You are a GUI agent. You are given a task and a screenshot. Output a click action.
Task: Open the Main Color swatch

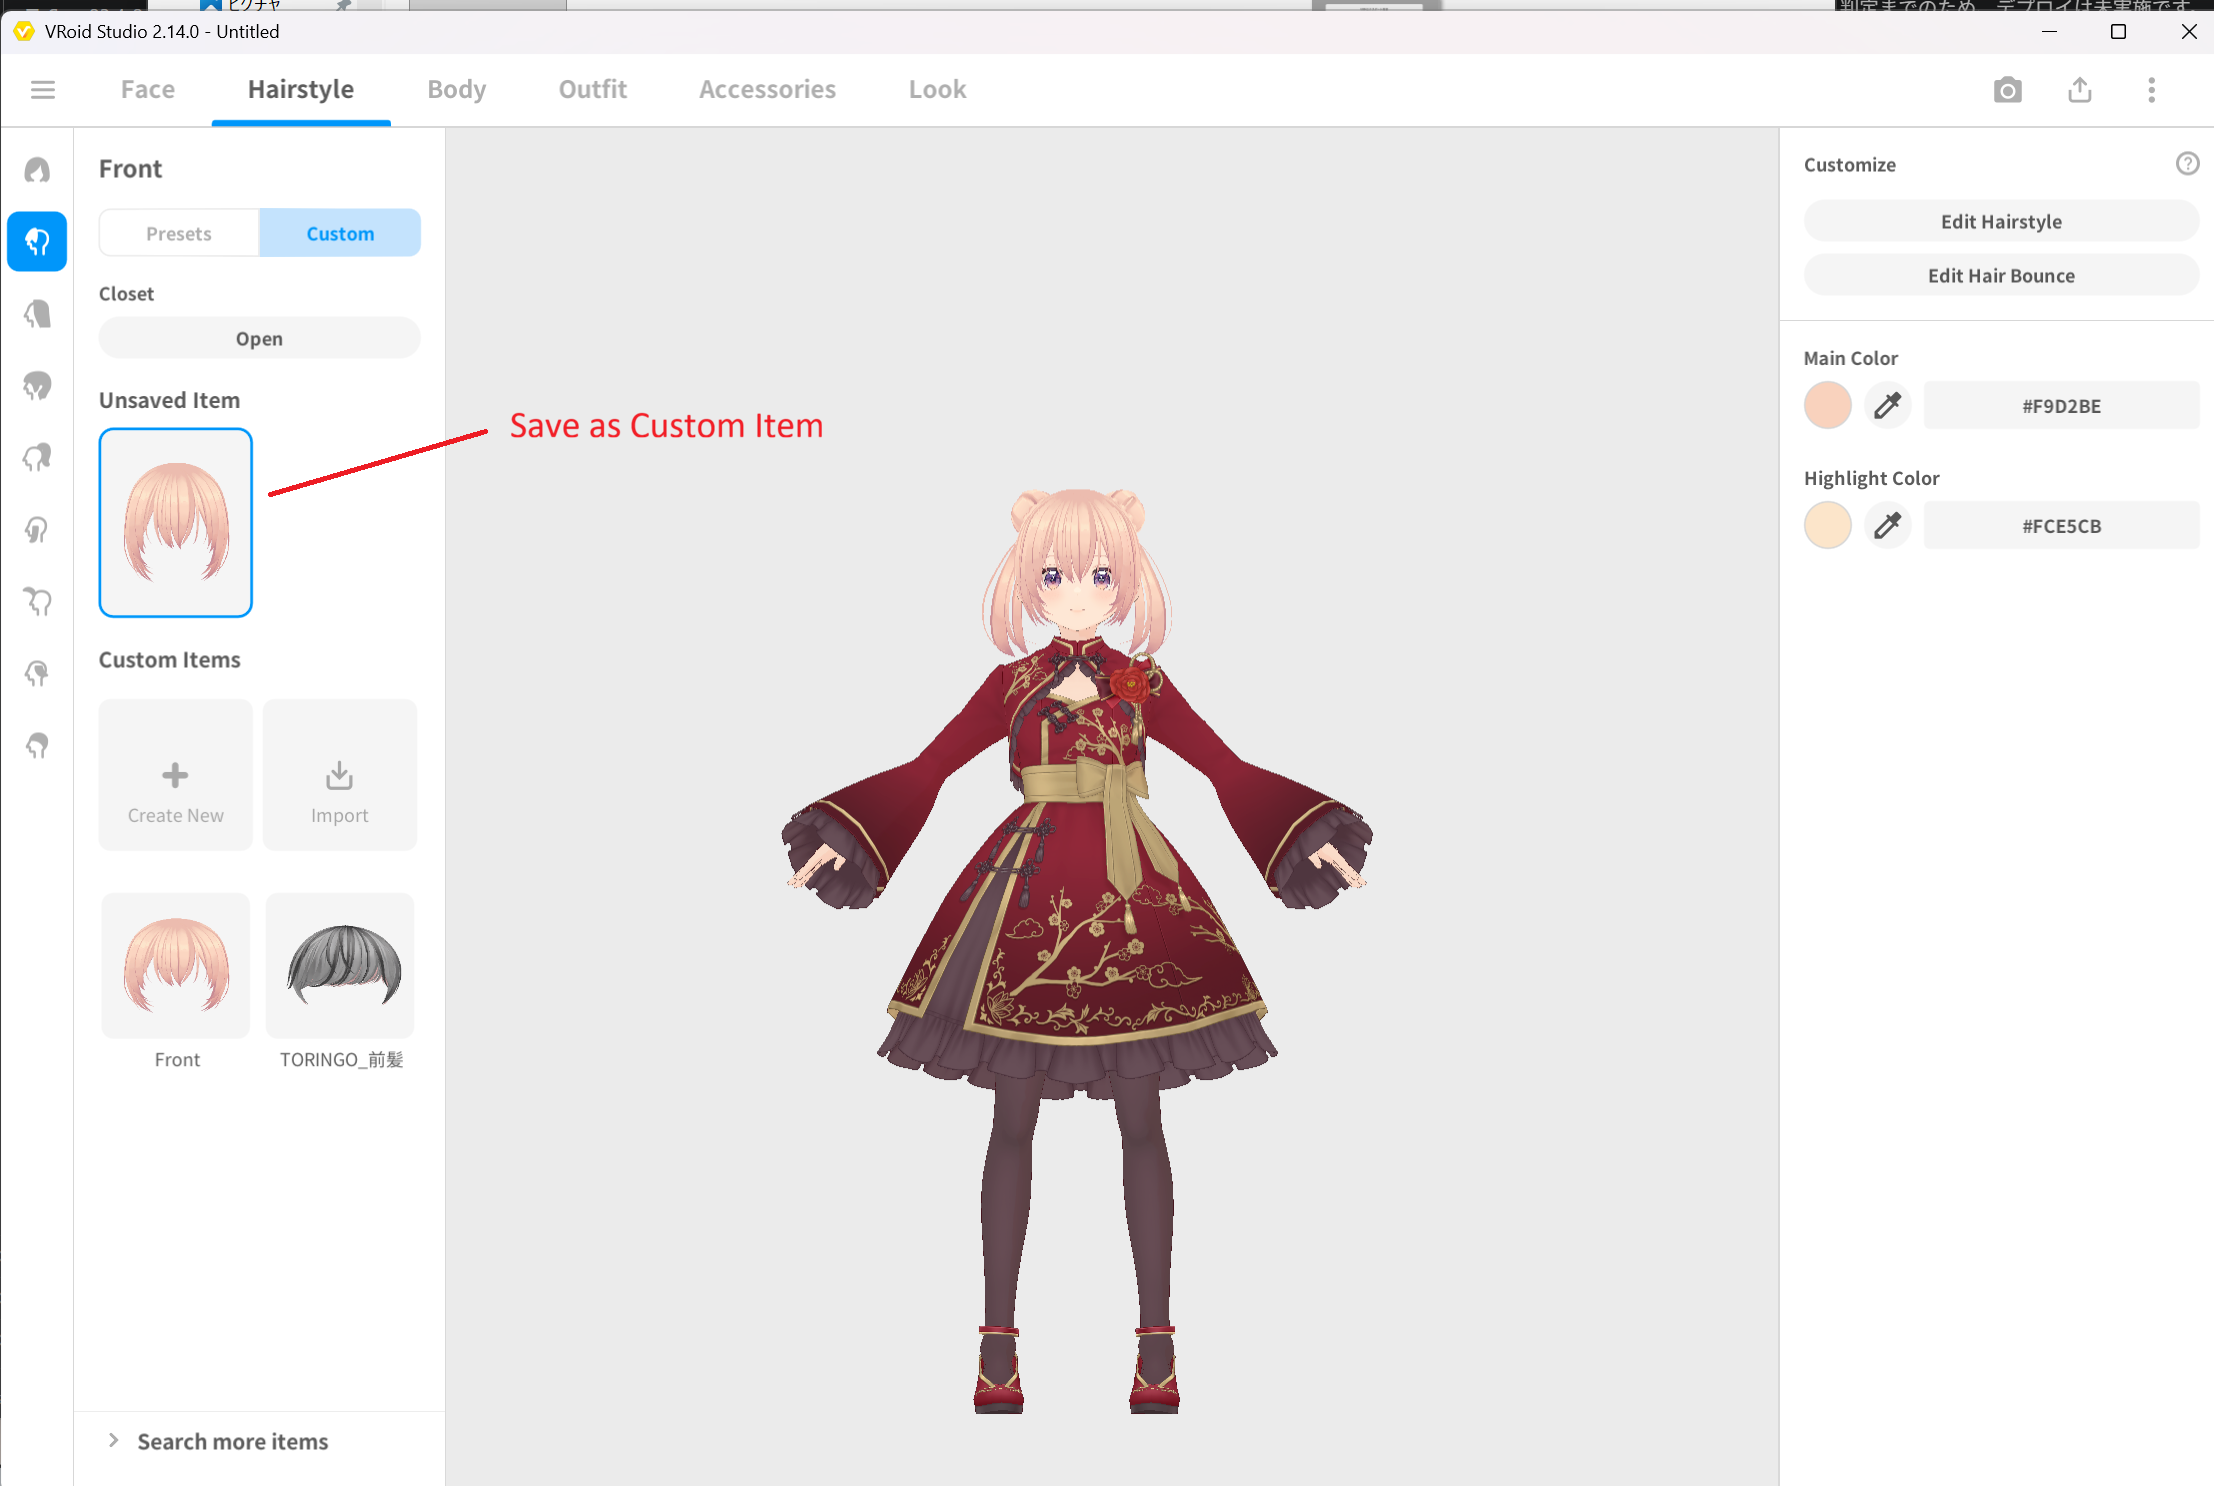click(x=1827, y=406)
